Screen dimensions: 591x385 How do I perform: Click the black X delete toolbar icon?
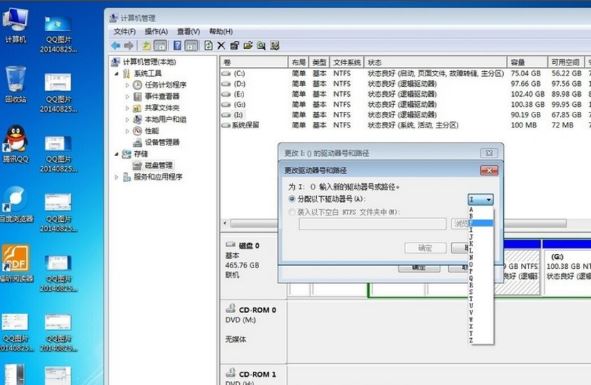[x=221, y=46]
